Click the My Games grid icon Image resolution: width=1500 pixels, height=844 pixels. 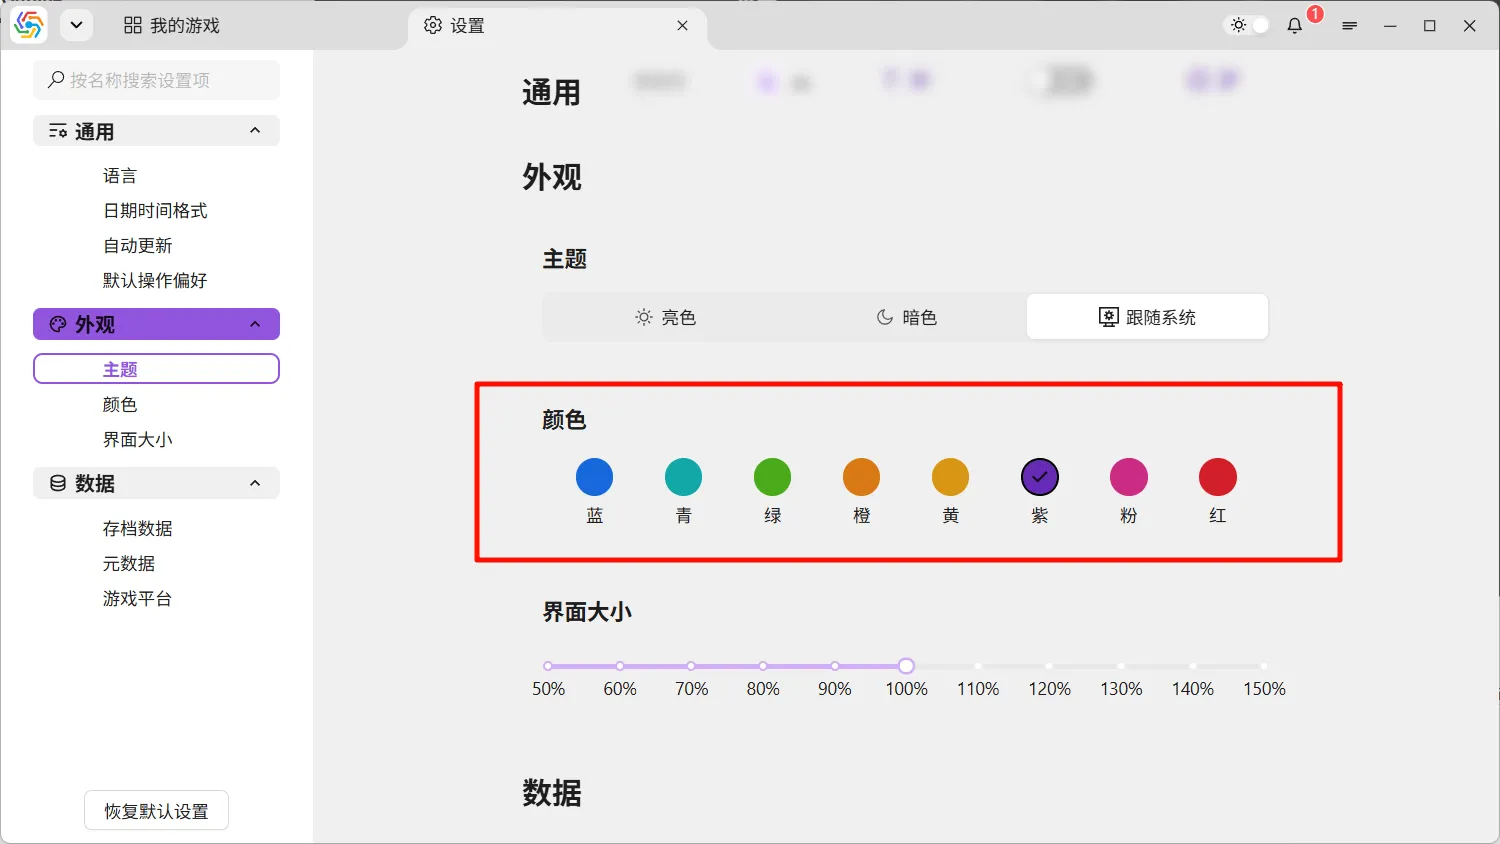point(133,26)
